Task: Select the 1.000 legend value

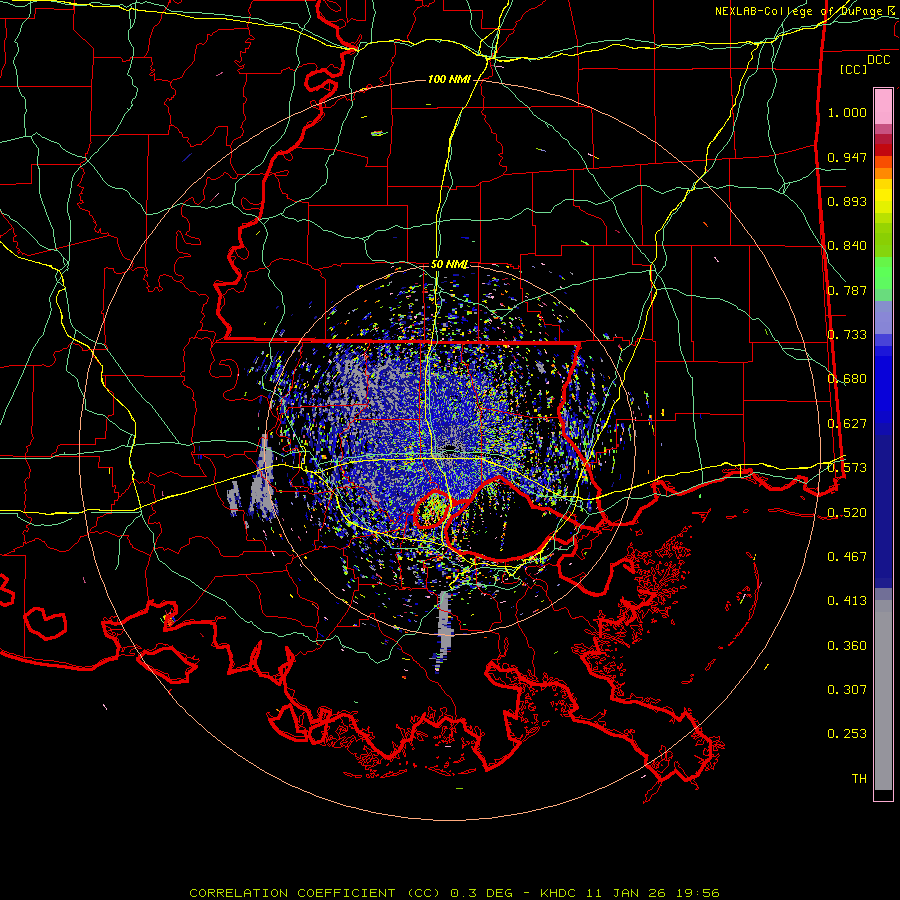Action: 847,112
